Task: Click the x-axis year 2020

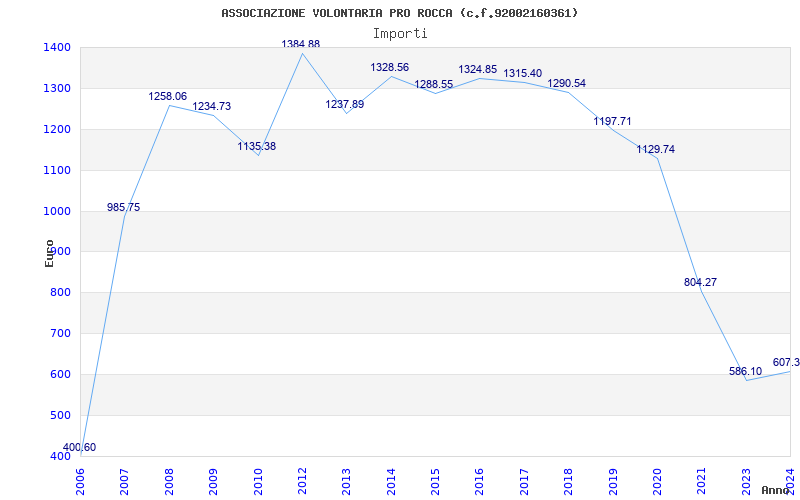Action: [657, 482]
